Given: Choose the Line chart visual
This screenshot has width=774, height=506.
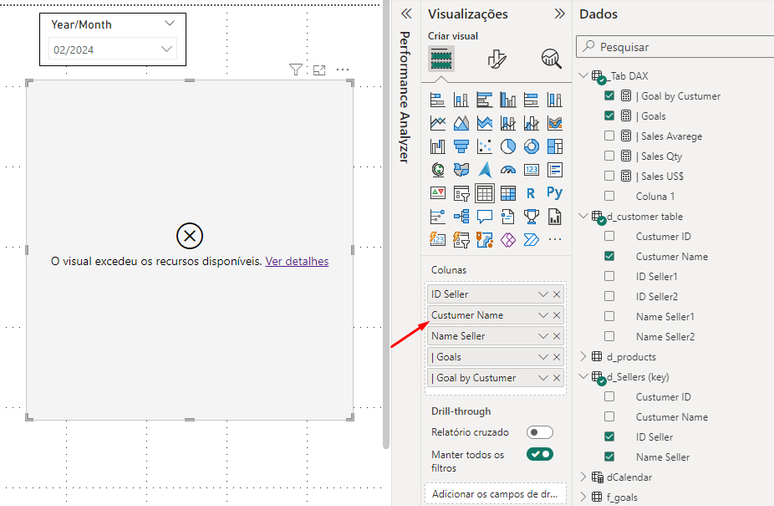Looking at the screenshot, I should pyautogui.click(x=437, y=123).
